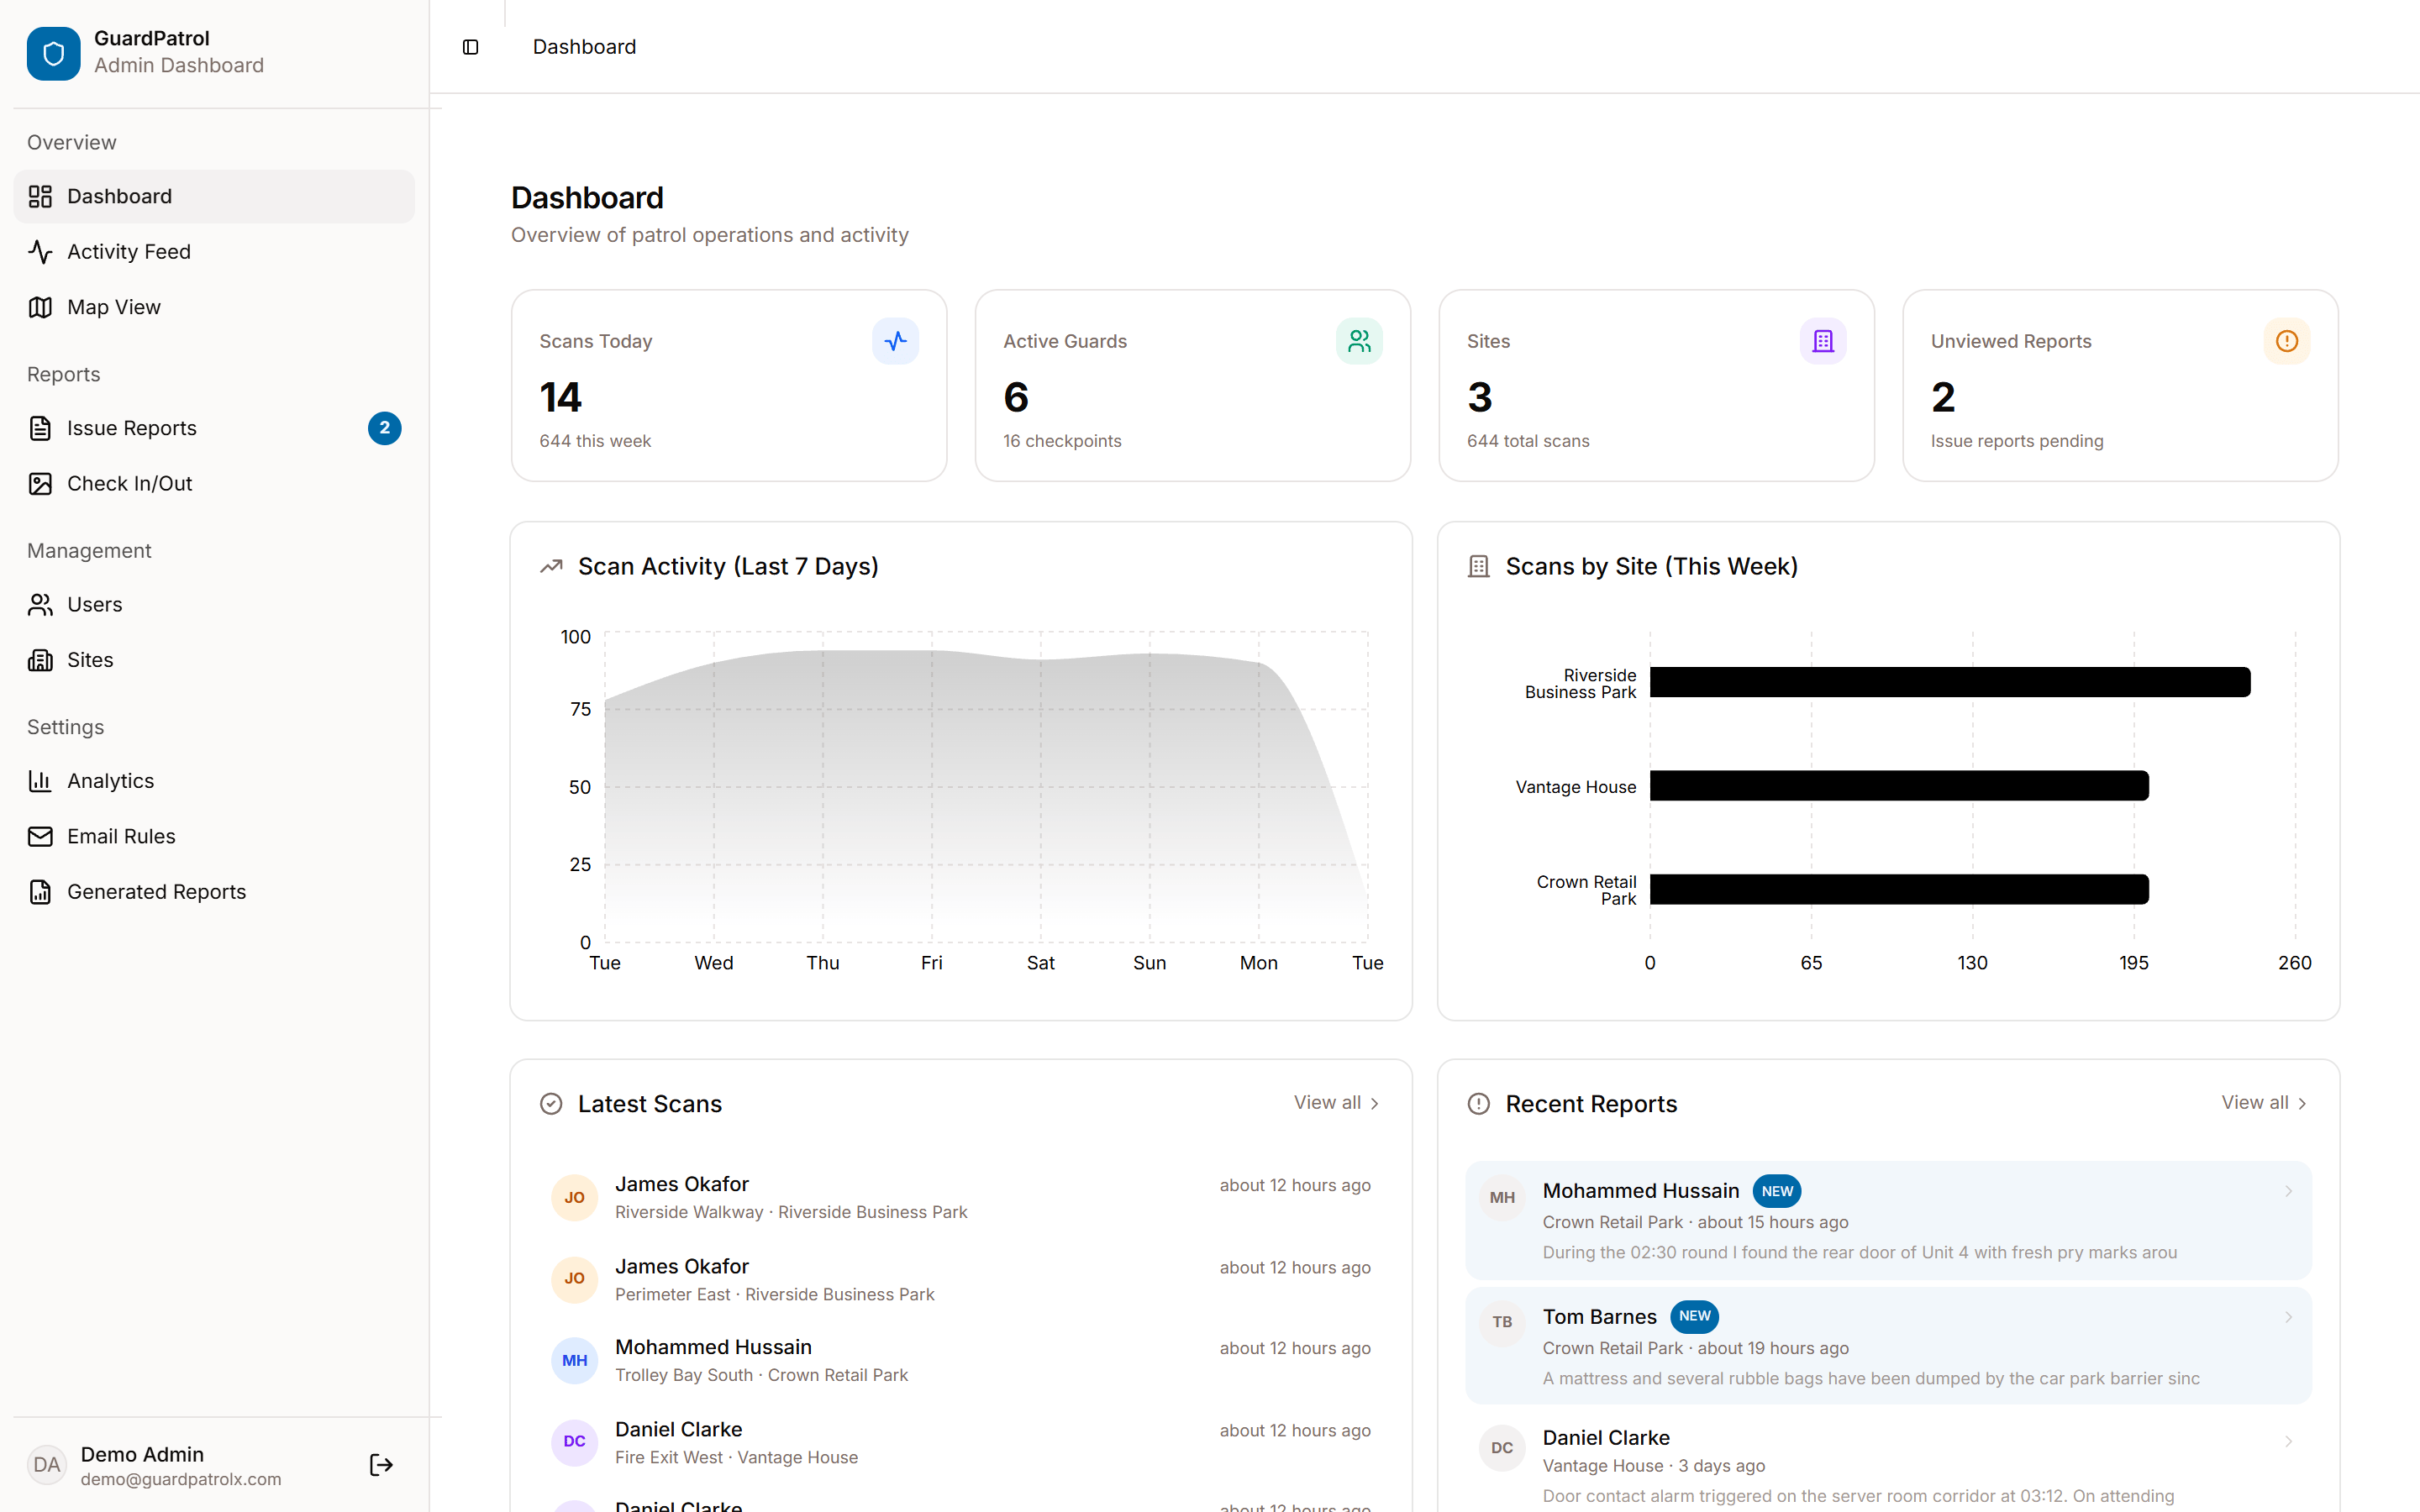Image resolution: width=2420 pixels, height=1512 pixels.
Task: Click the Latest Scans checkmark icon
Action: click(551, 1104)
